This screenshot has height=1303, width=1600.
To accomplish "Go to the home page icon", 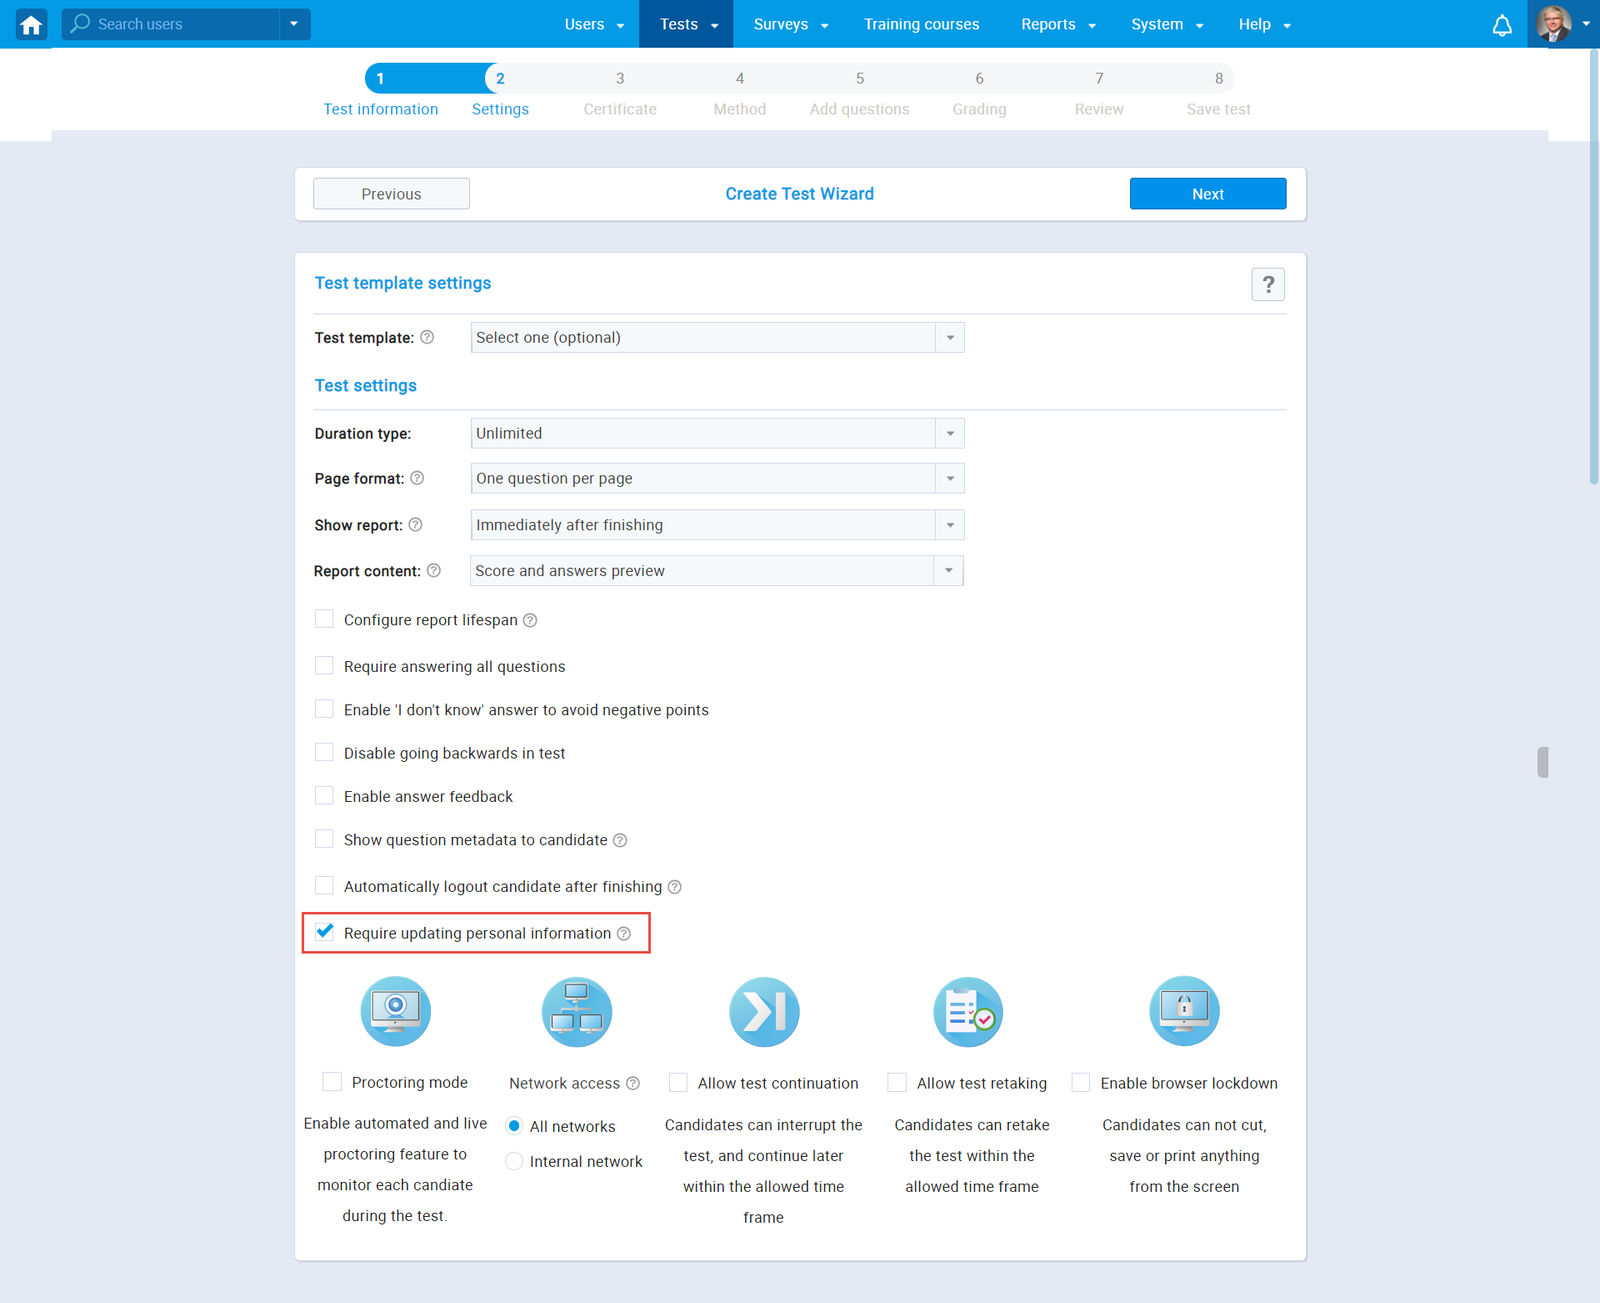I will [x=31, y=24].
